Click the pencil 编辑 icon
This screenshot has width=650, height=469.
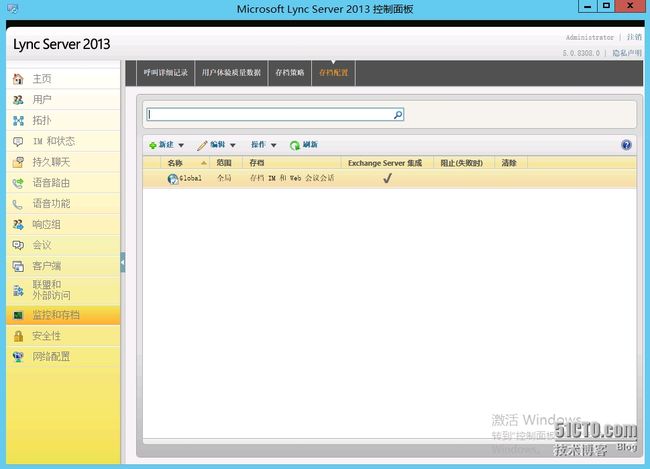click(x=202, y=145)
